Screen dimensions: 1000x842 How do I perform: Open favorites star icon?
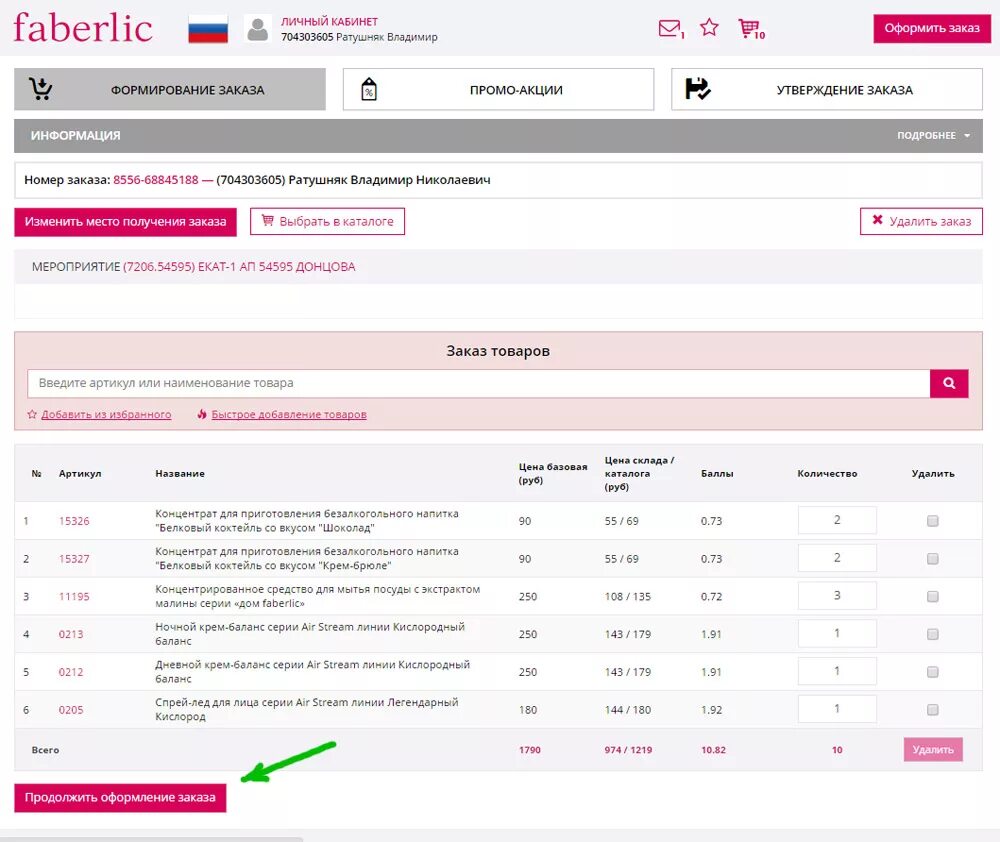[709, 27]
